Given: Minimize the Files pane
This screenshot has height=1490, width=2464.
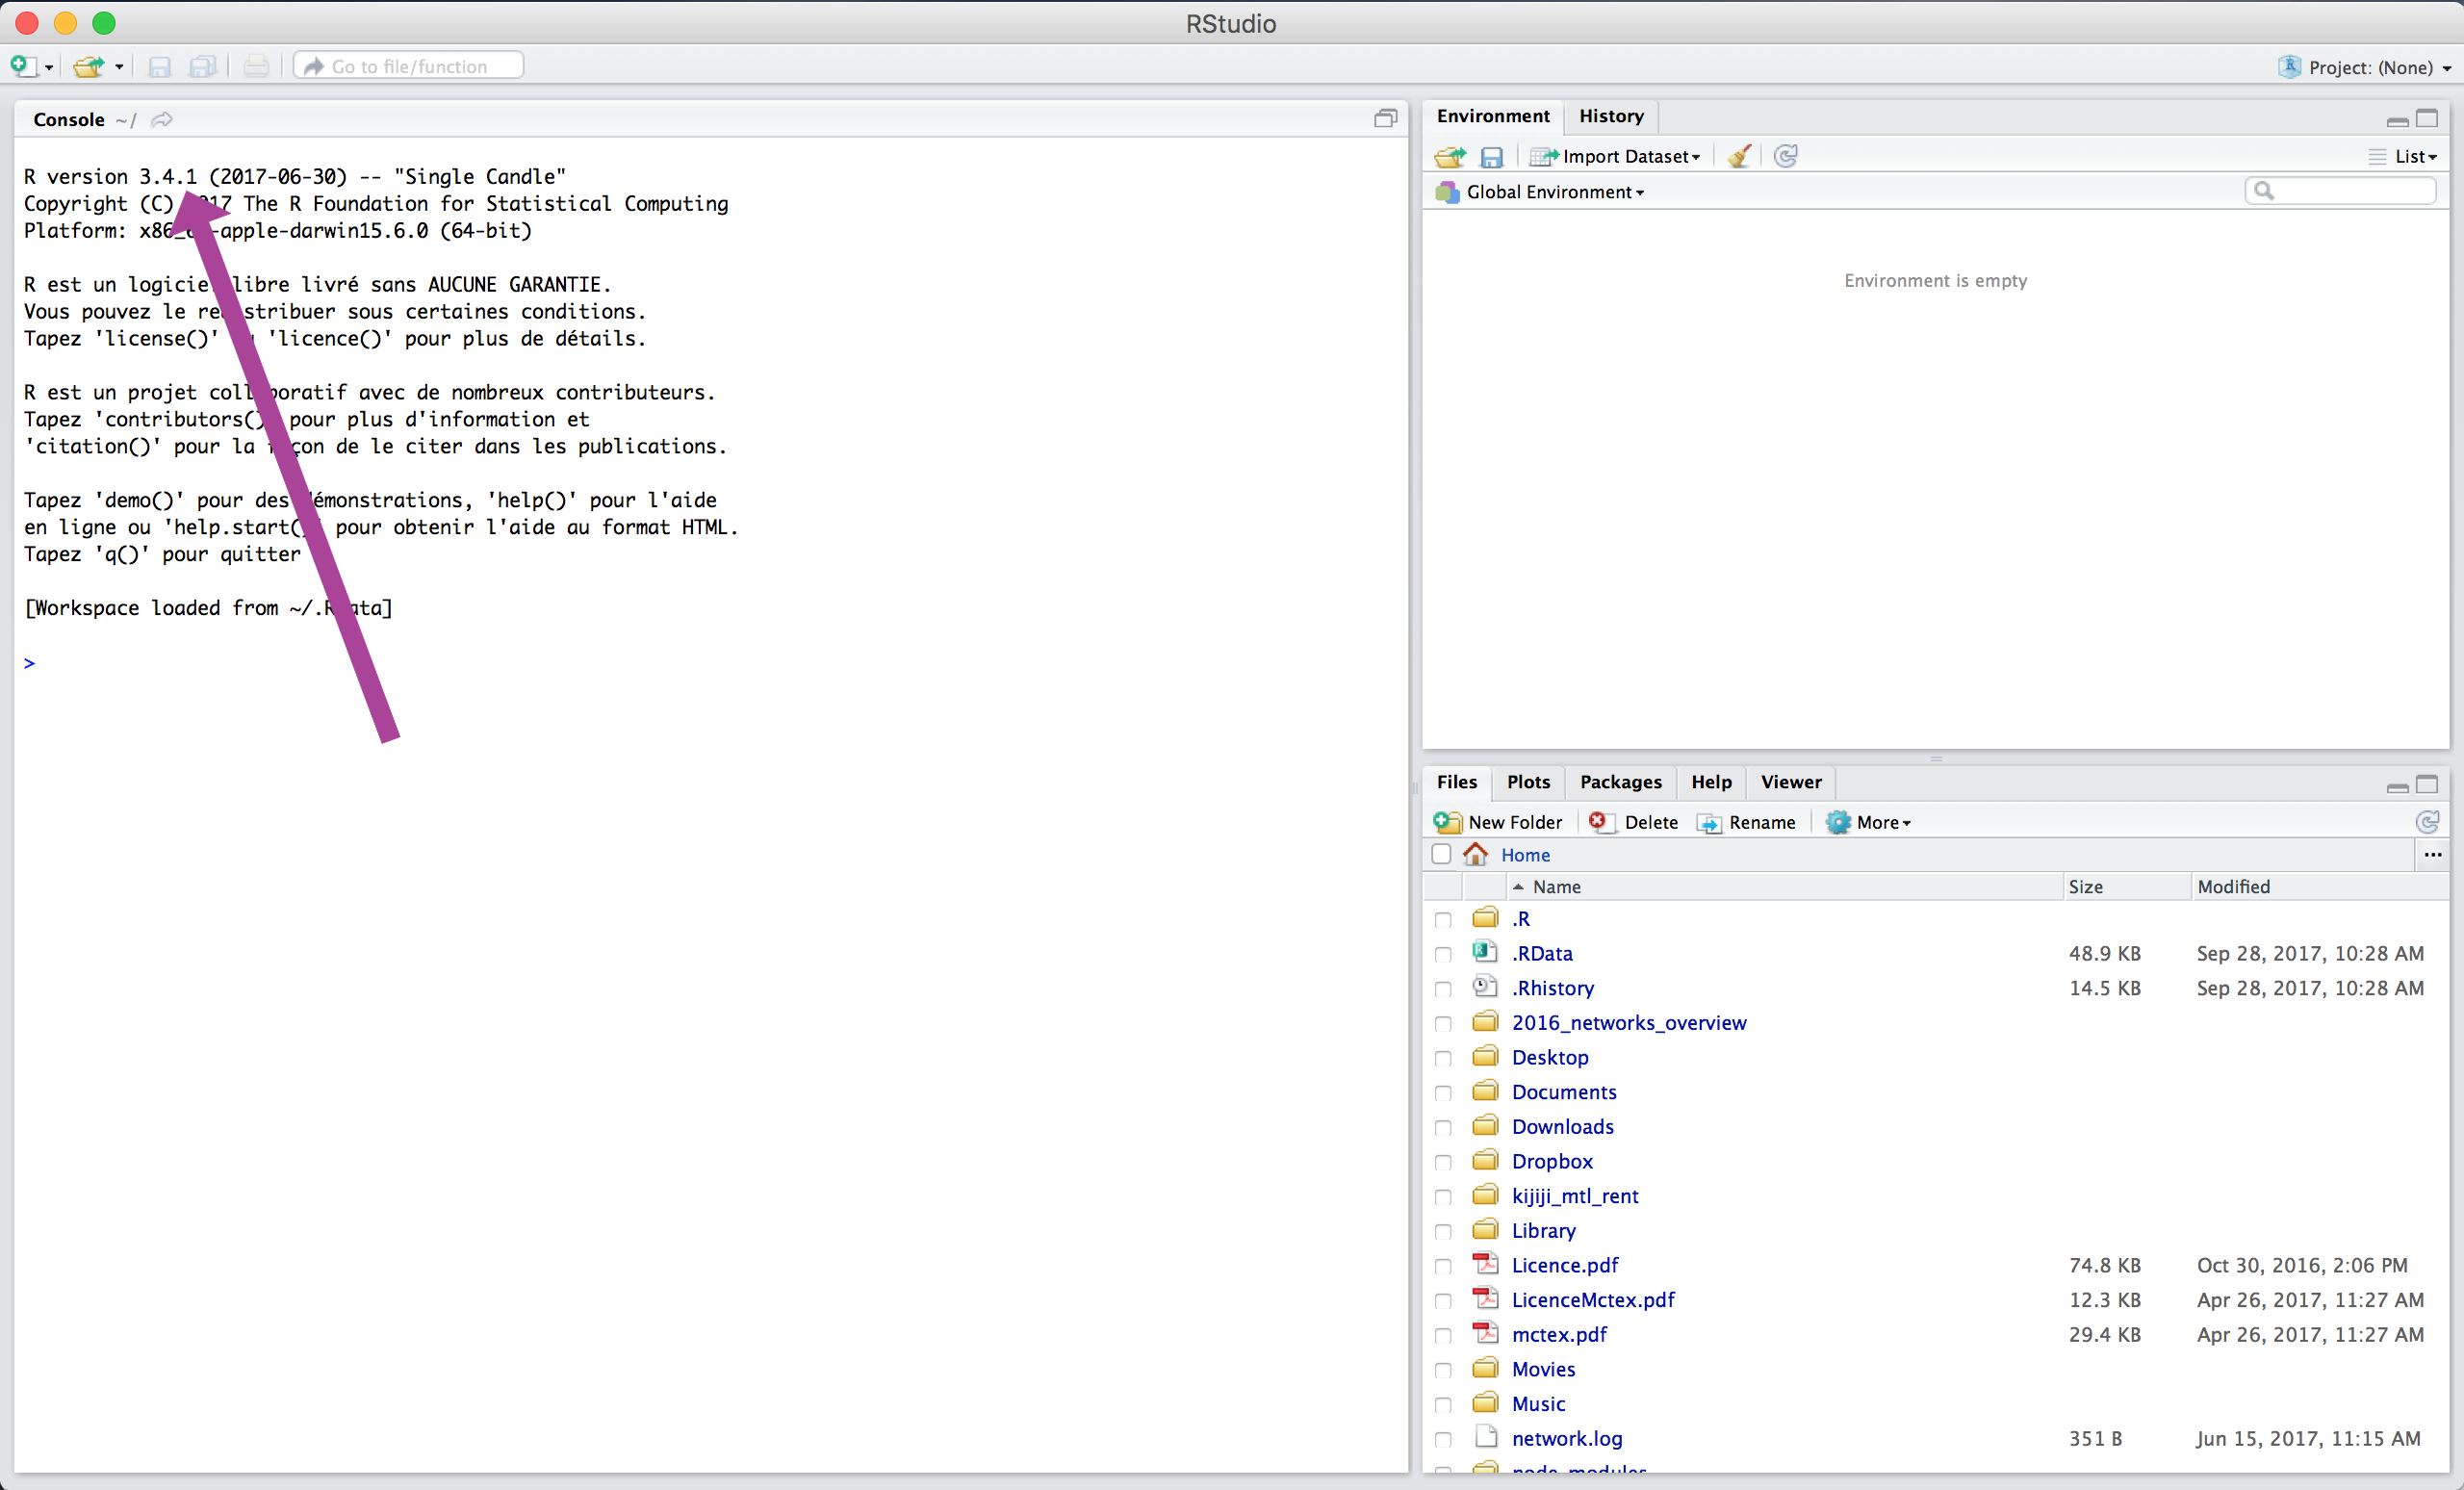Looking at the screenshot, I should (2397, 788).
